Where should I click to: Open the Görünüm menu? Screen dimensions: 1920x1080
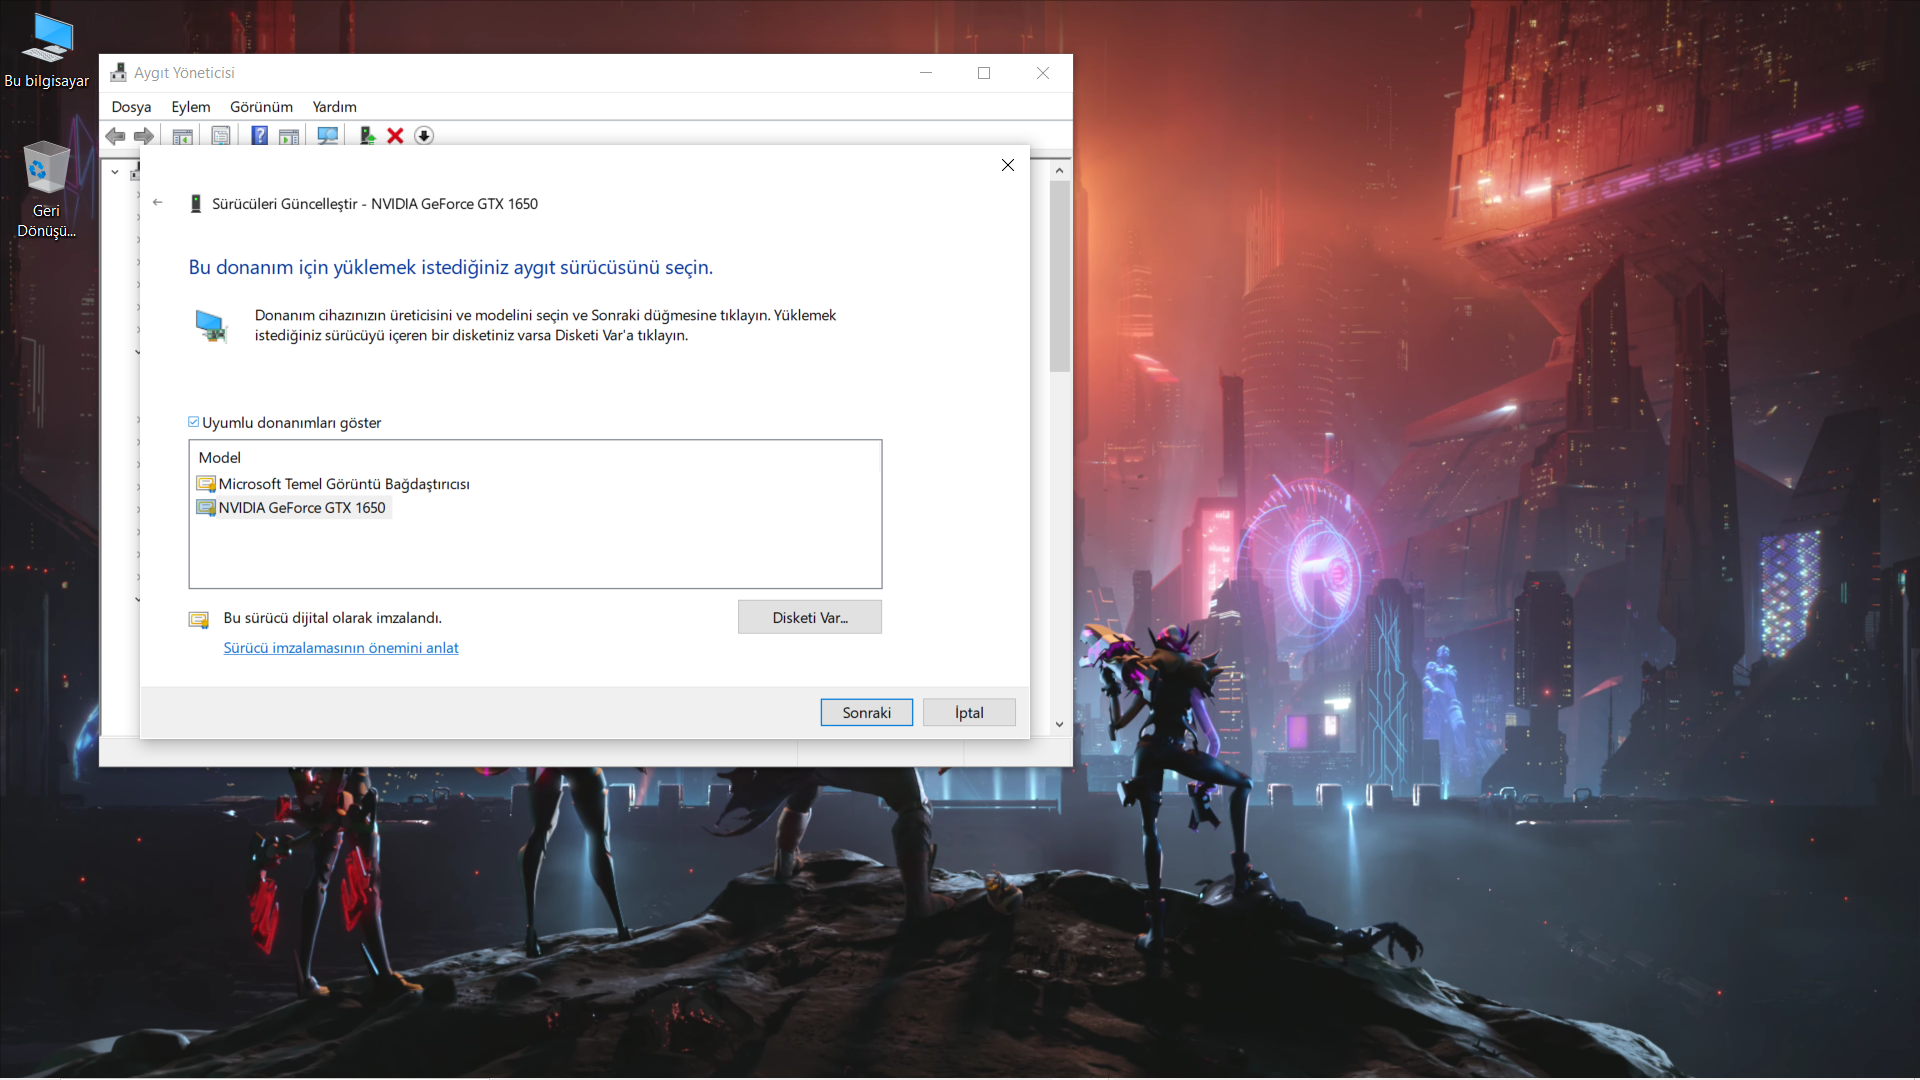tap(261, 107)
